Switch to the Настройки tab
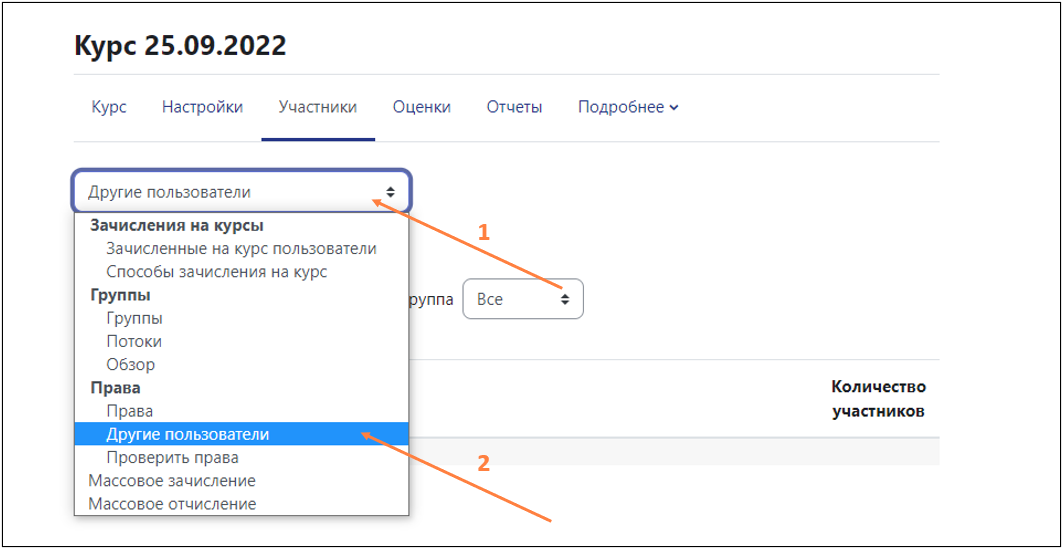This screenshot has width=1062, height=549. pos(203,107)
